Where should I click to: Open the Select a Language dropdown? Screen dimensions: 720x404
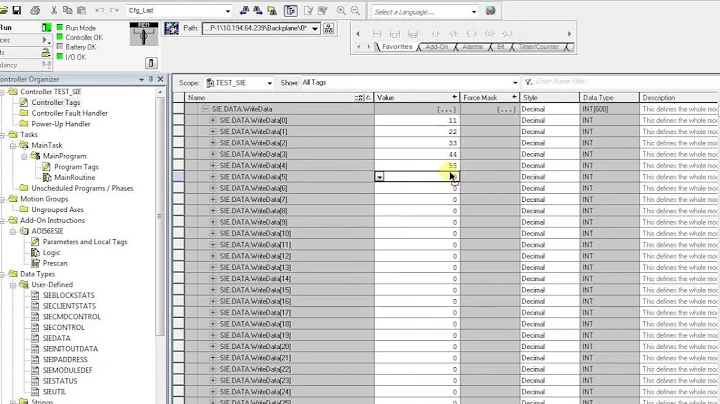pos(474,11)
